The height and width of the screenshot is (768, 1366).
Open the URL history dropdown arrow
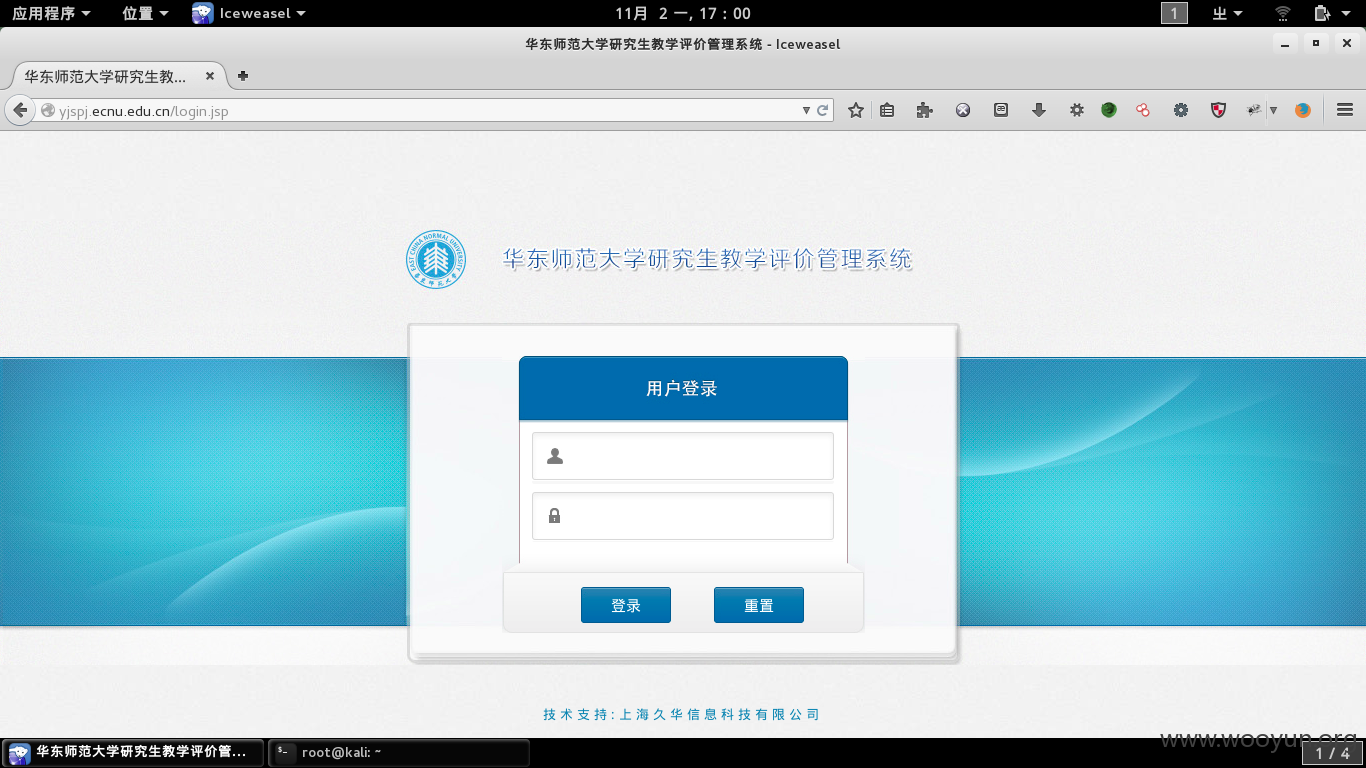806,110
